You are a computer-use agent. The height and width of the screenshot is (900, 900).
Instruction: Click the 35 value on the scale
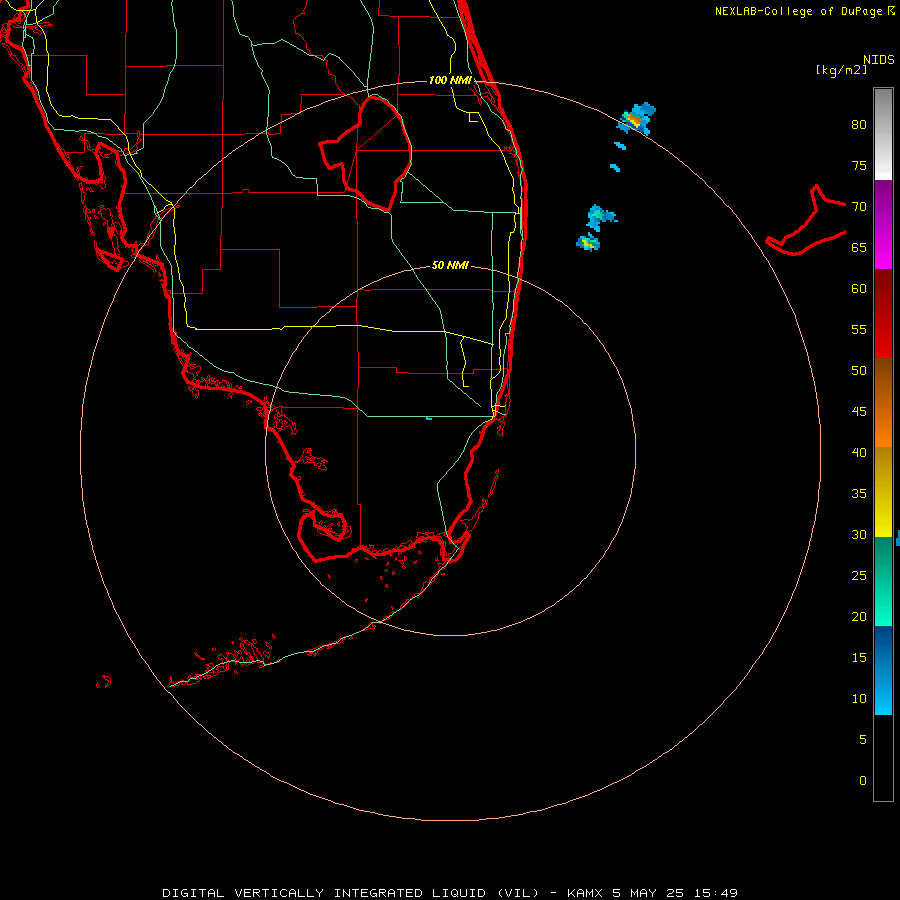(859, 494)
